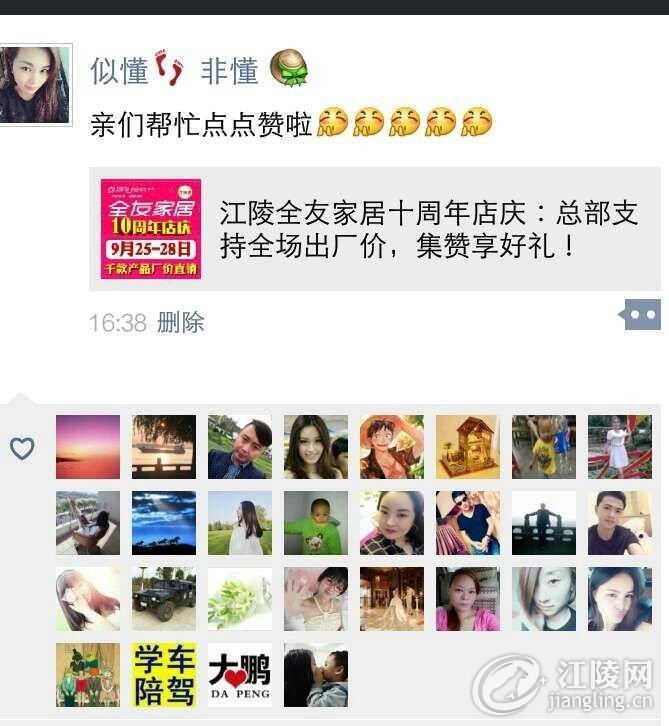Select the pink sunset liker avatar
Viewport: 669px width, 726px height.
pos(88,447)
